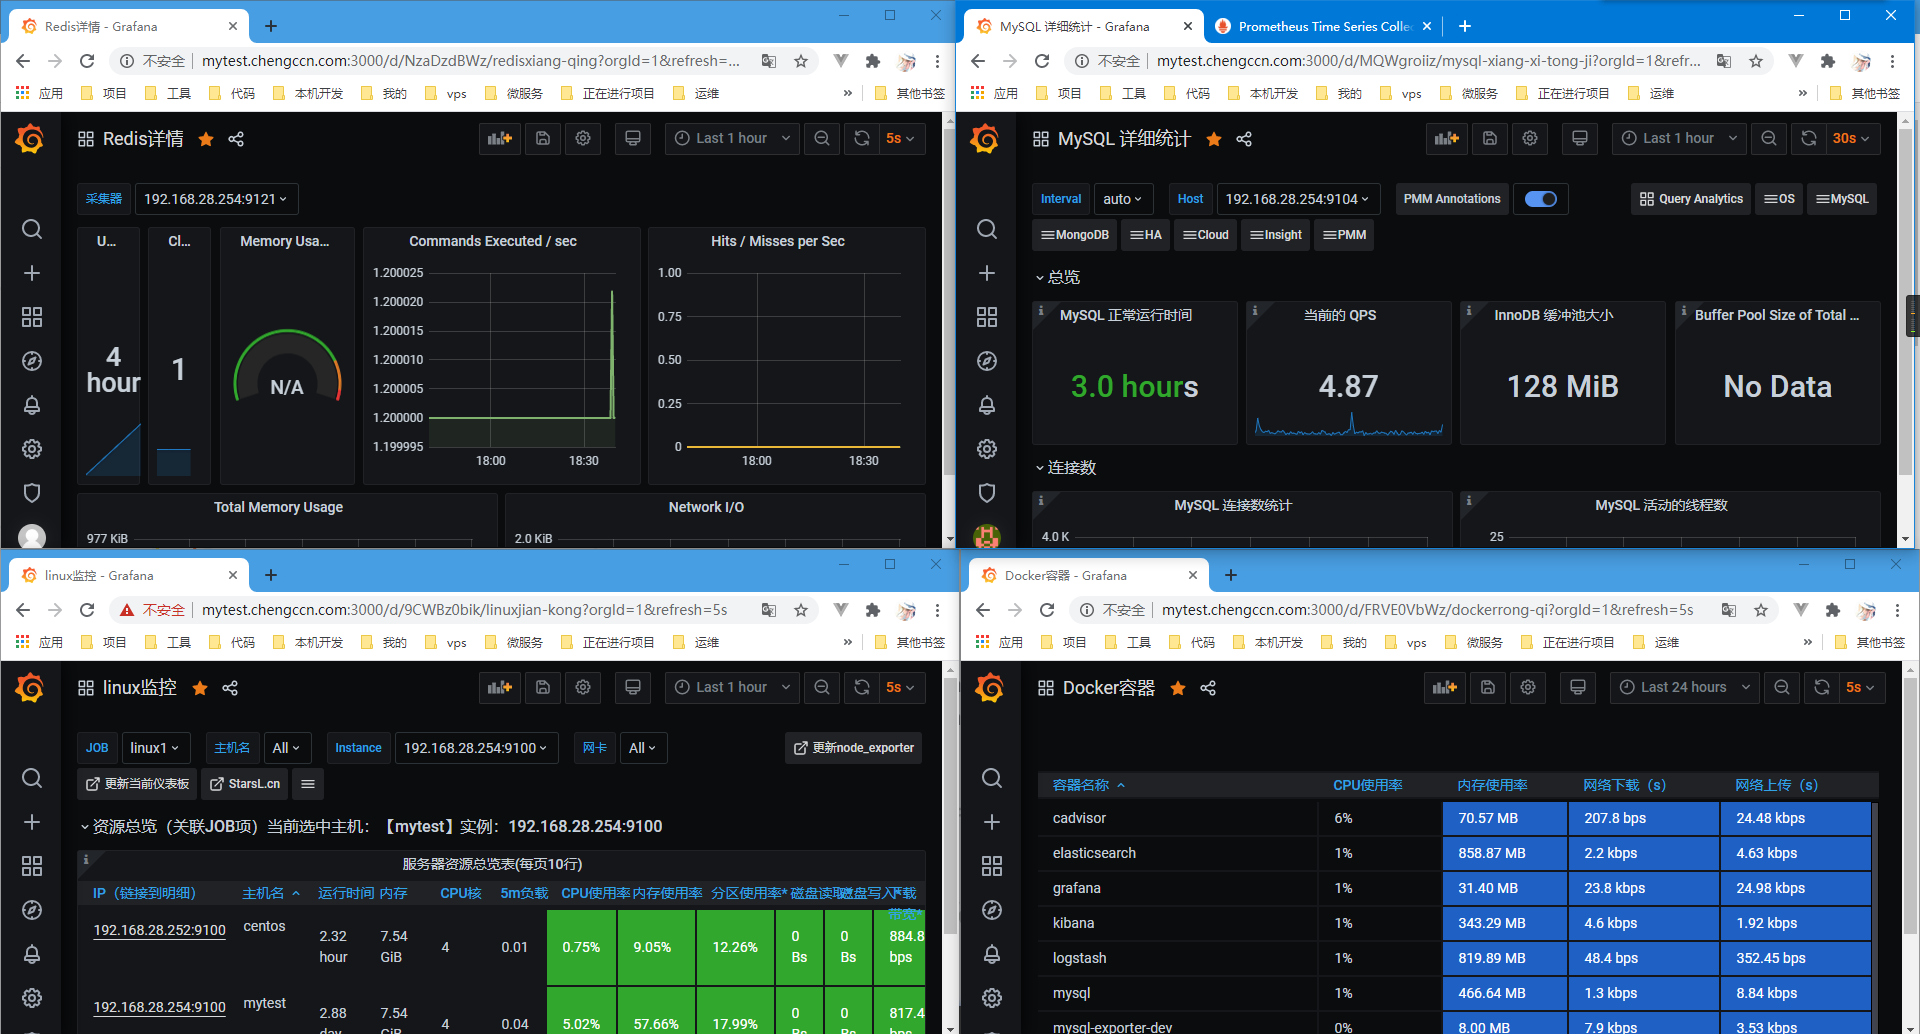Open Create plus icon in MySQL sidebar
This screenshot has width=1920, height=1034.
click(x=987, y=273)
